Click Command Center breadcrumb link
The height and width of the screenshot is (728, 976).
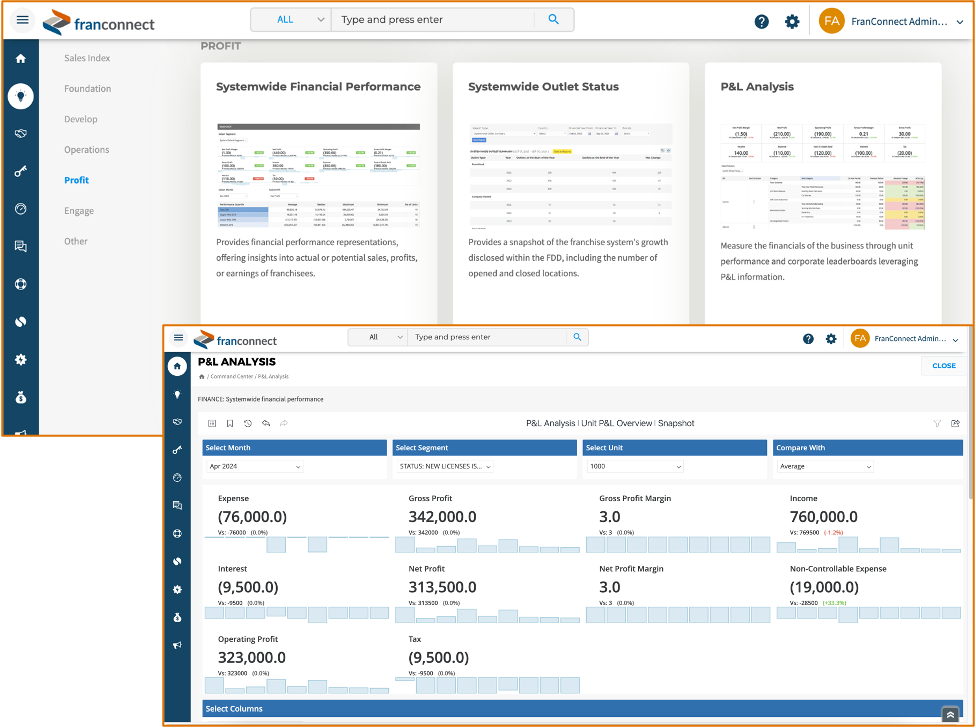[232, 377]
